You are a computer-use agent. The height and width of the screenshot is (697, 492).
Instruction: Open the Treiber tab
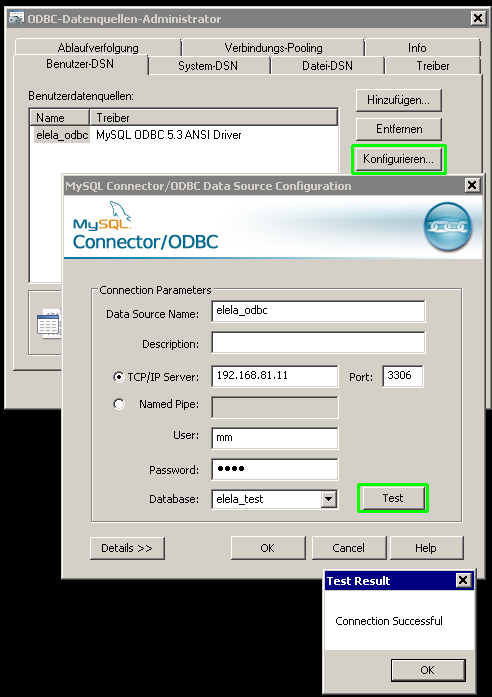pyautogui.click(x=432, y=66)
